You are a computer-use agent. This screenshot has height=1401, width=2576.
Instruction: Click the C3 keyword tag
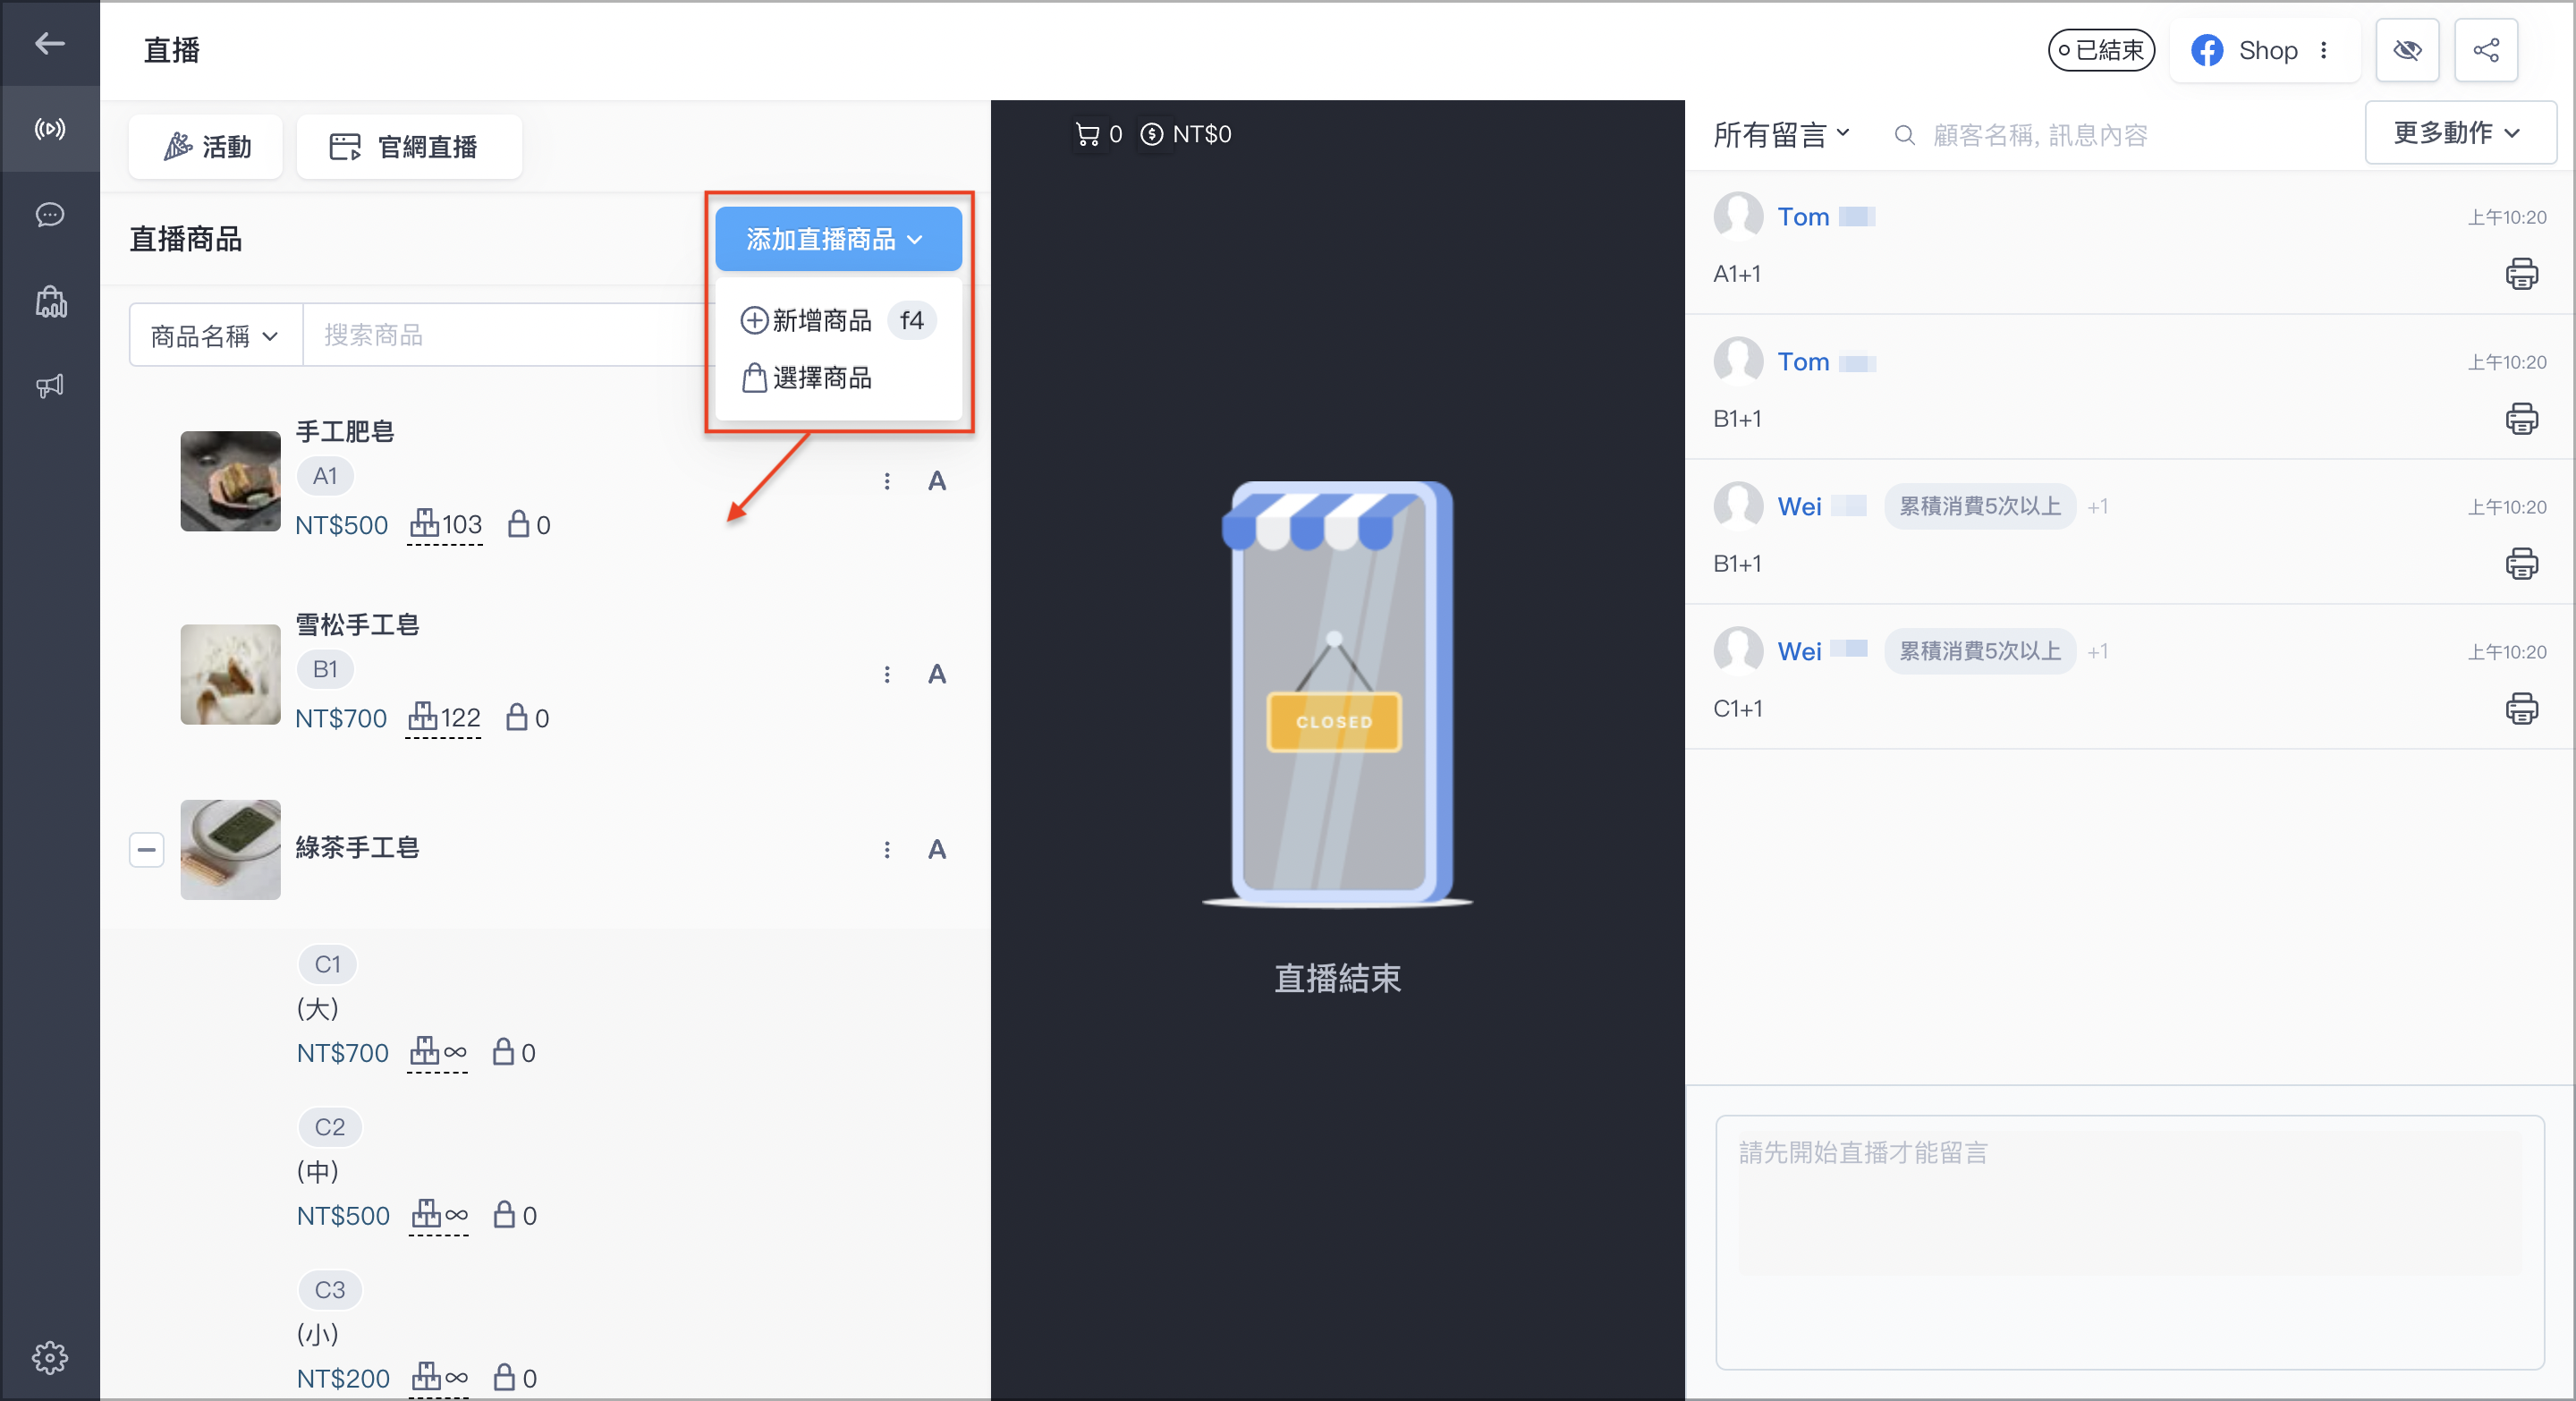(329, 1290)
